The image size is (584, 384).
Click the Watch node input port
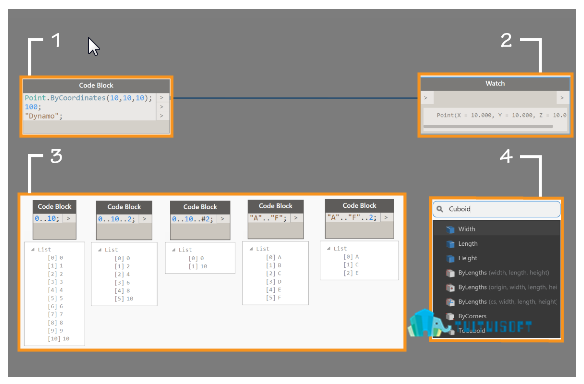pos(426,98)
